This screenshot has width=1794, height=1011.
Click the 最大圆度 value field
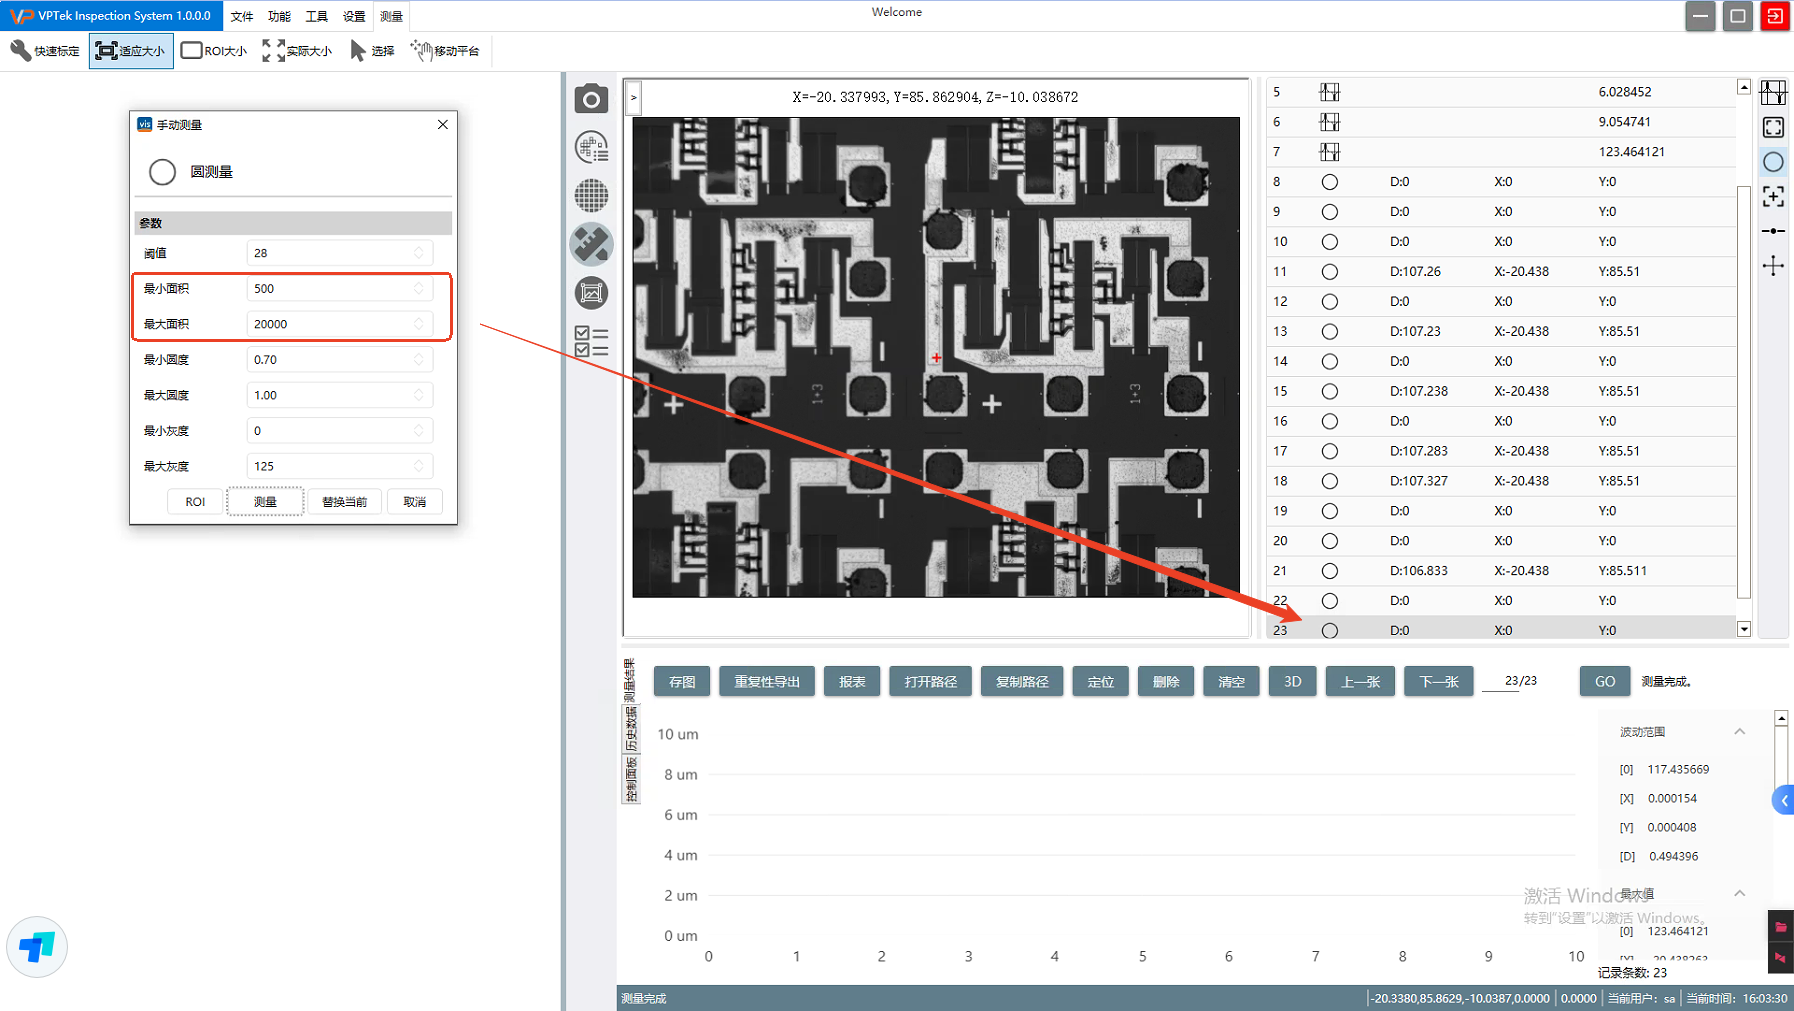click(x=339, y=395)
